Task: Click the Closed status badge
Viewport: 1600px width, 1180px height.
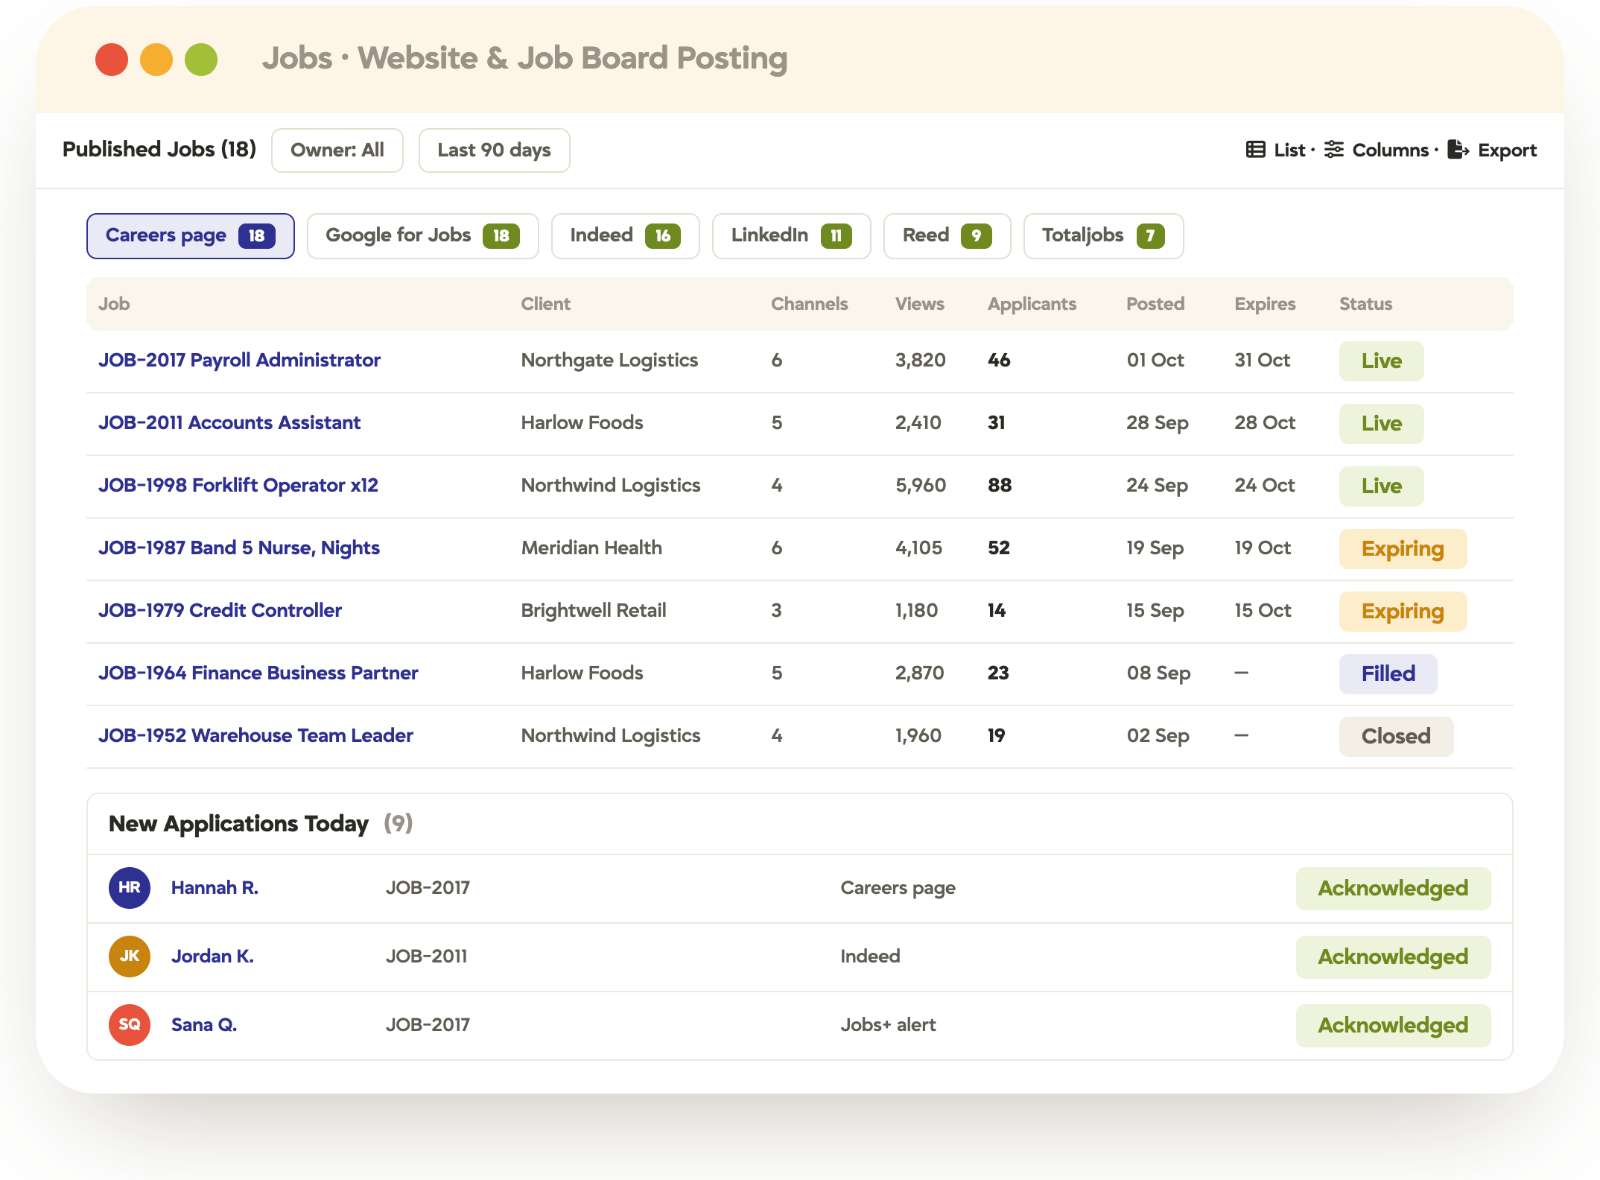Action: pos(1396,737)
